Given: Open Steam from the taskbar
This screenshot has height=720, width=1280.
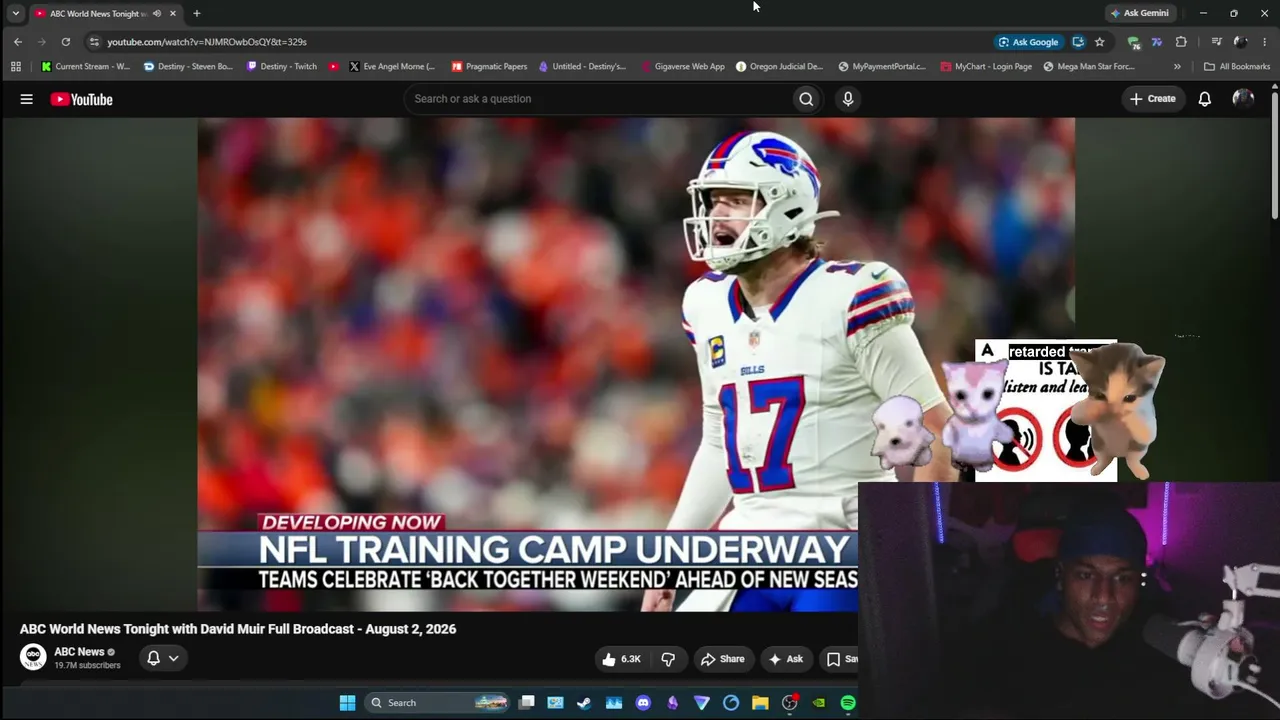Looking at the screenshot, I should point(584,703).
